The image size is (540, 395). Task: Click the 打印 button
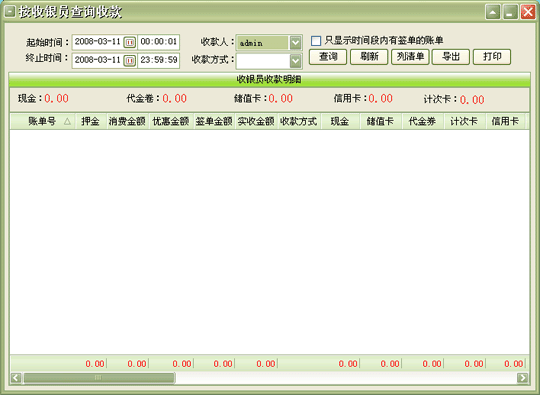pos(492,57)
